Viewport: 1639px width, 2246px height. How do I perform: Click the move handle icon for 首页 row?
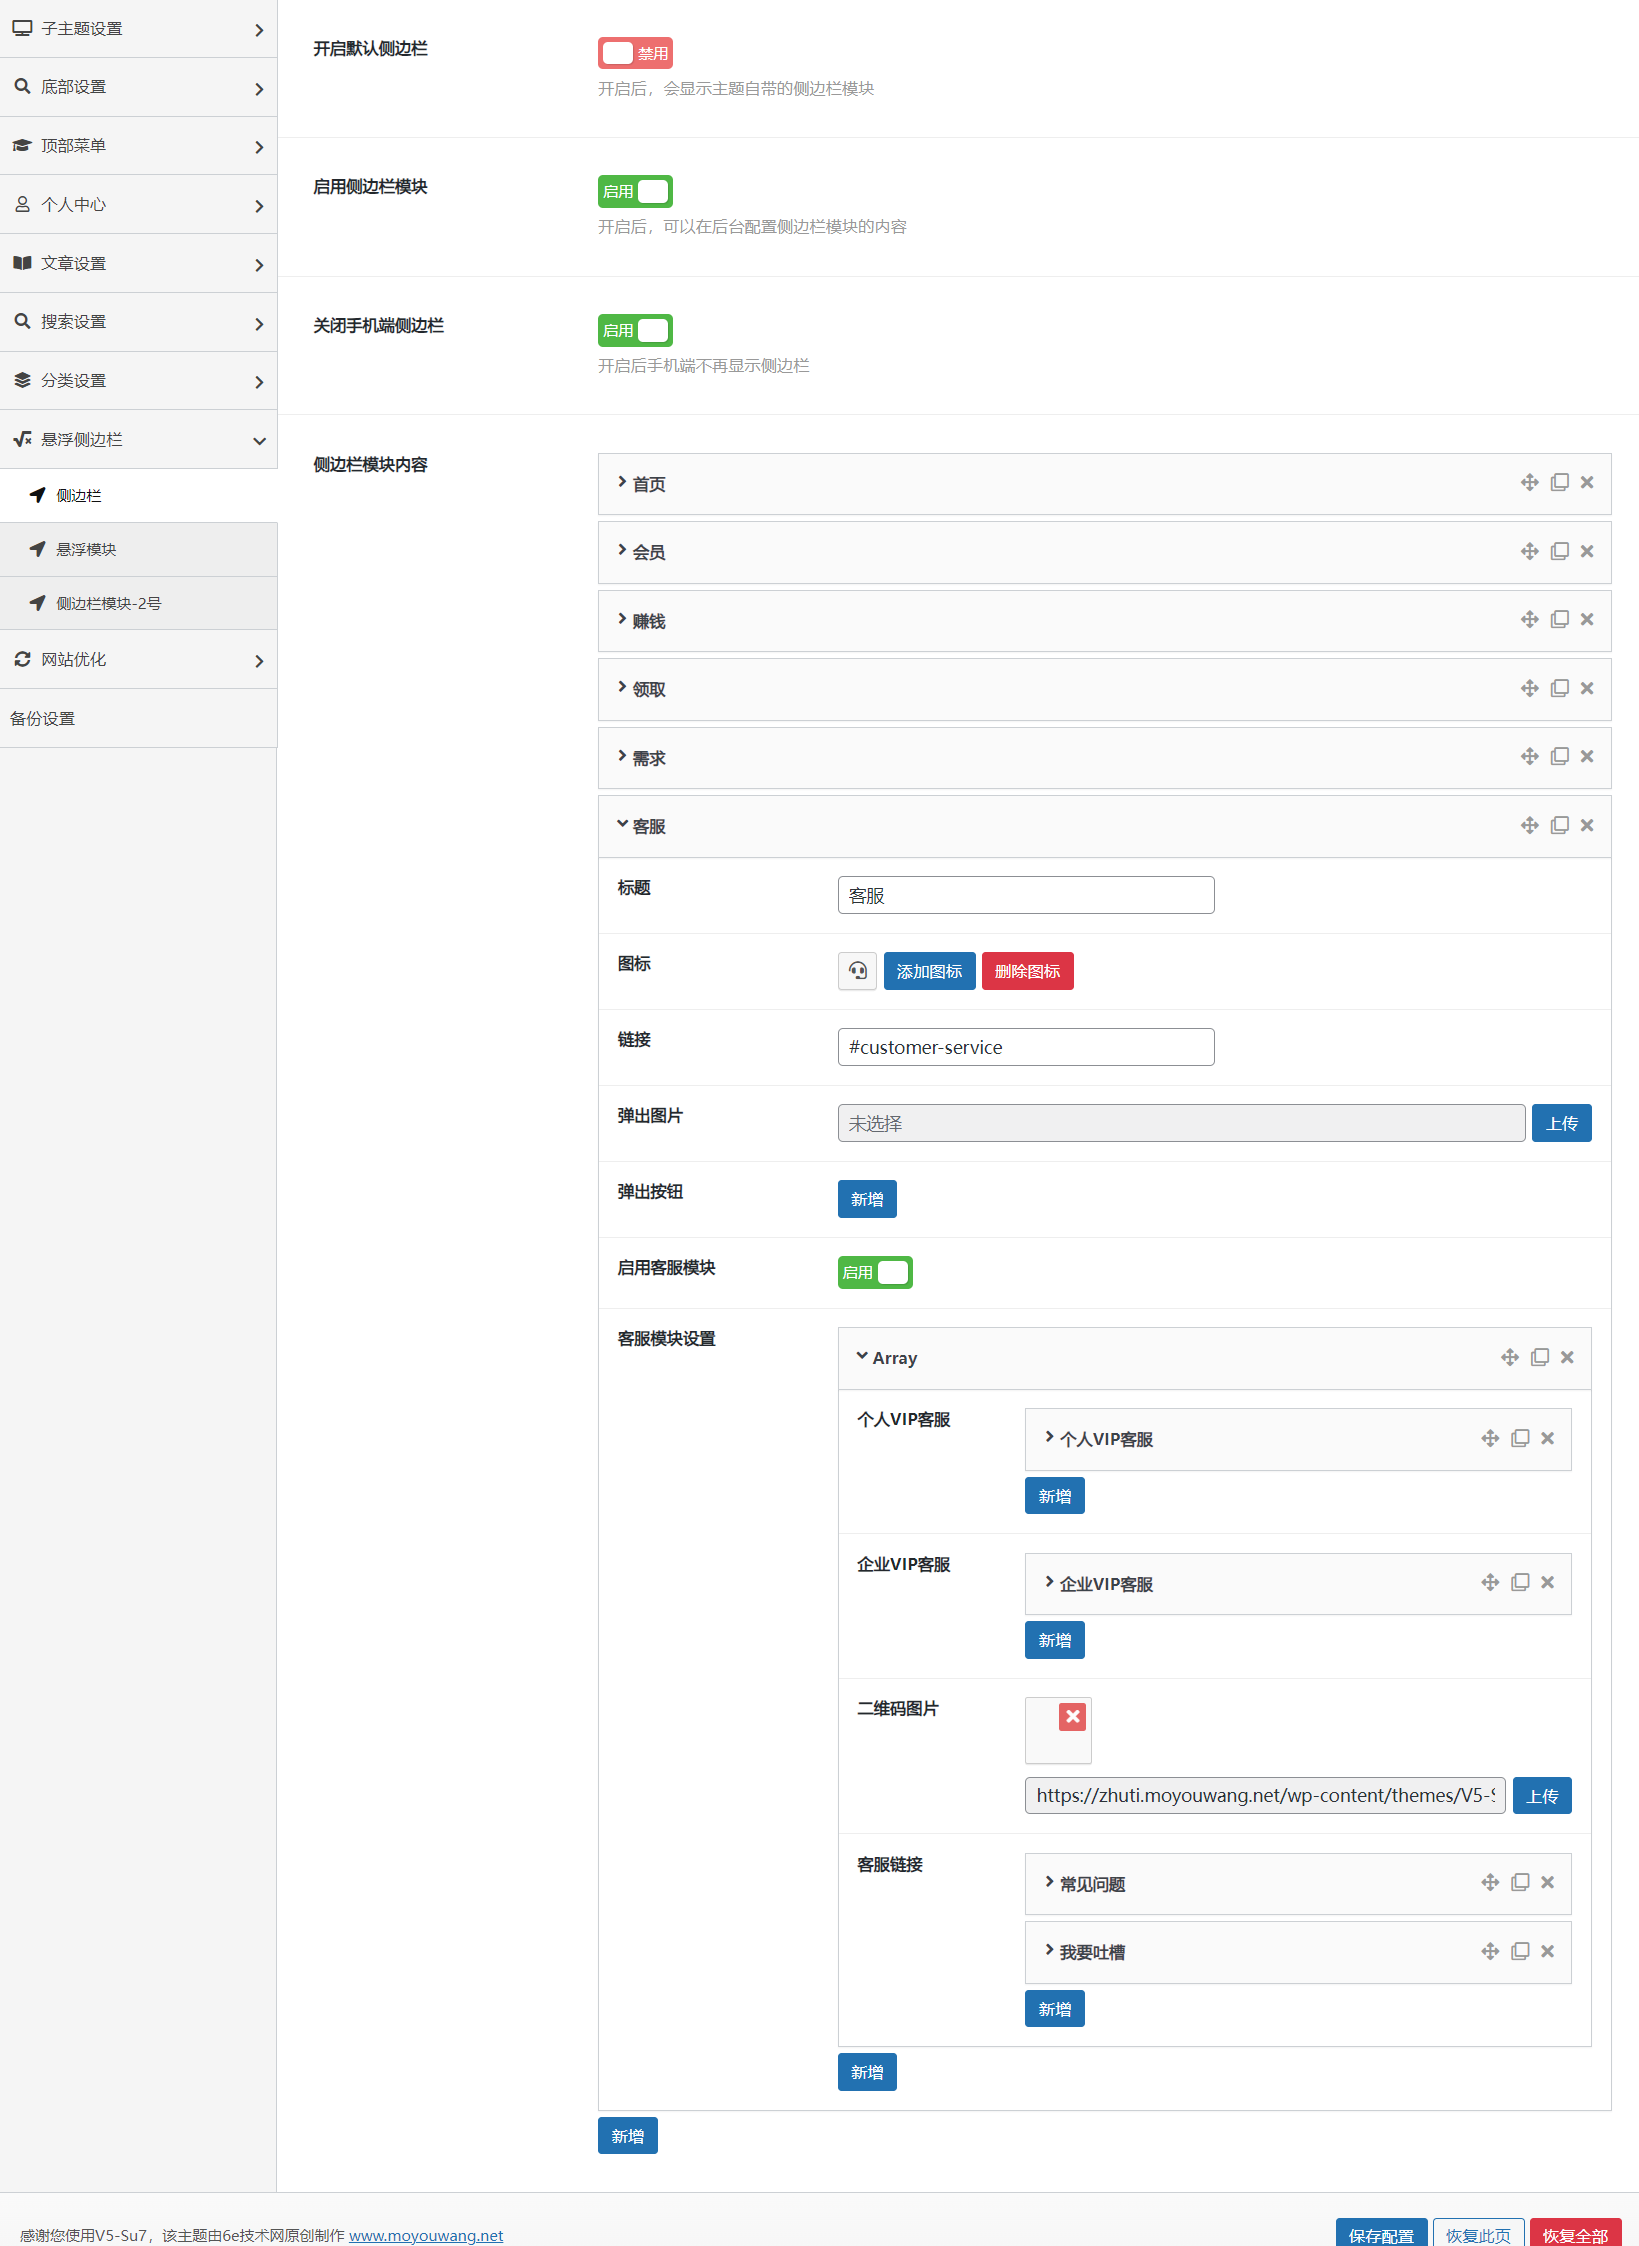(1529, 483)
